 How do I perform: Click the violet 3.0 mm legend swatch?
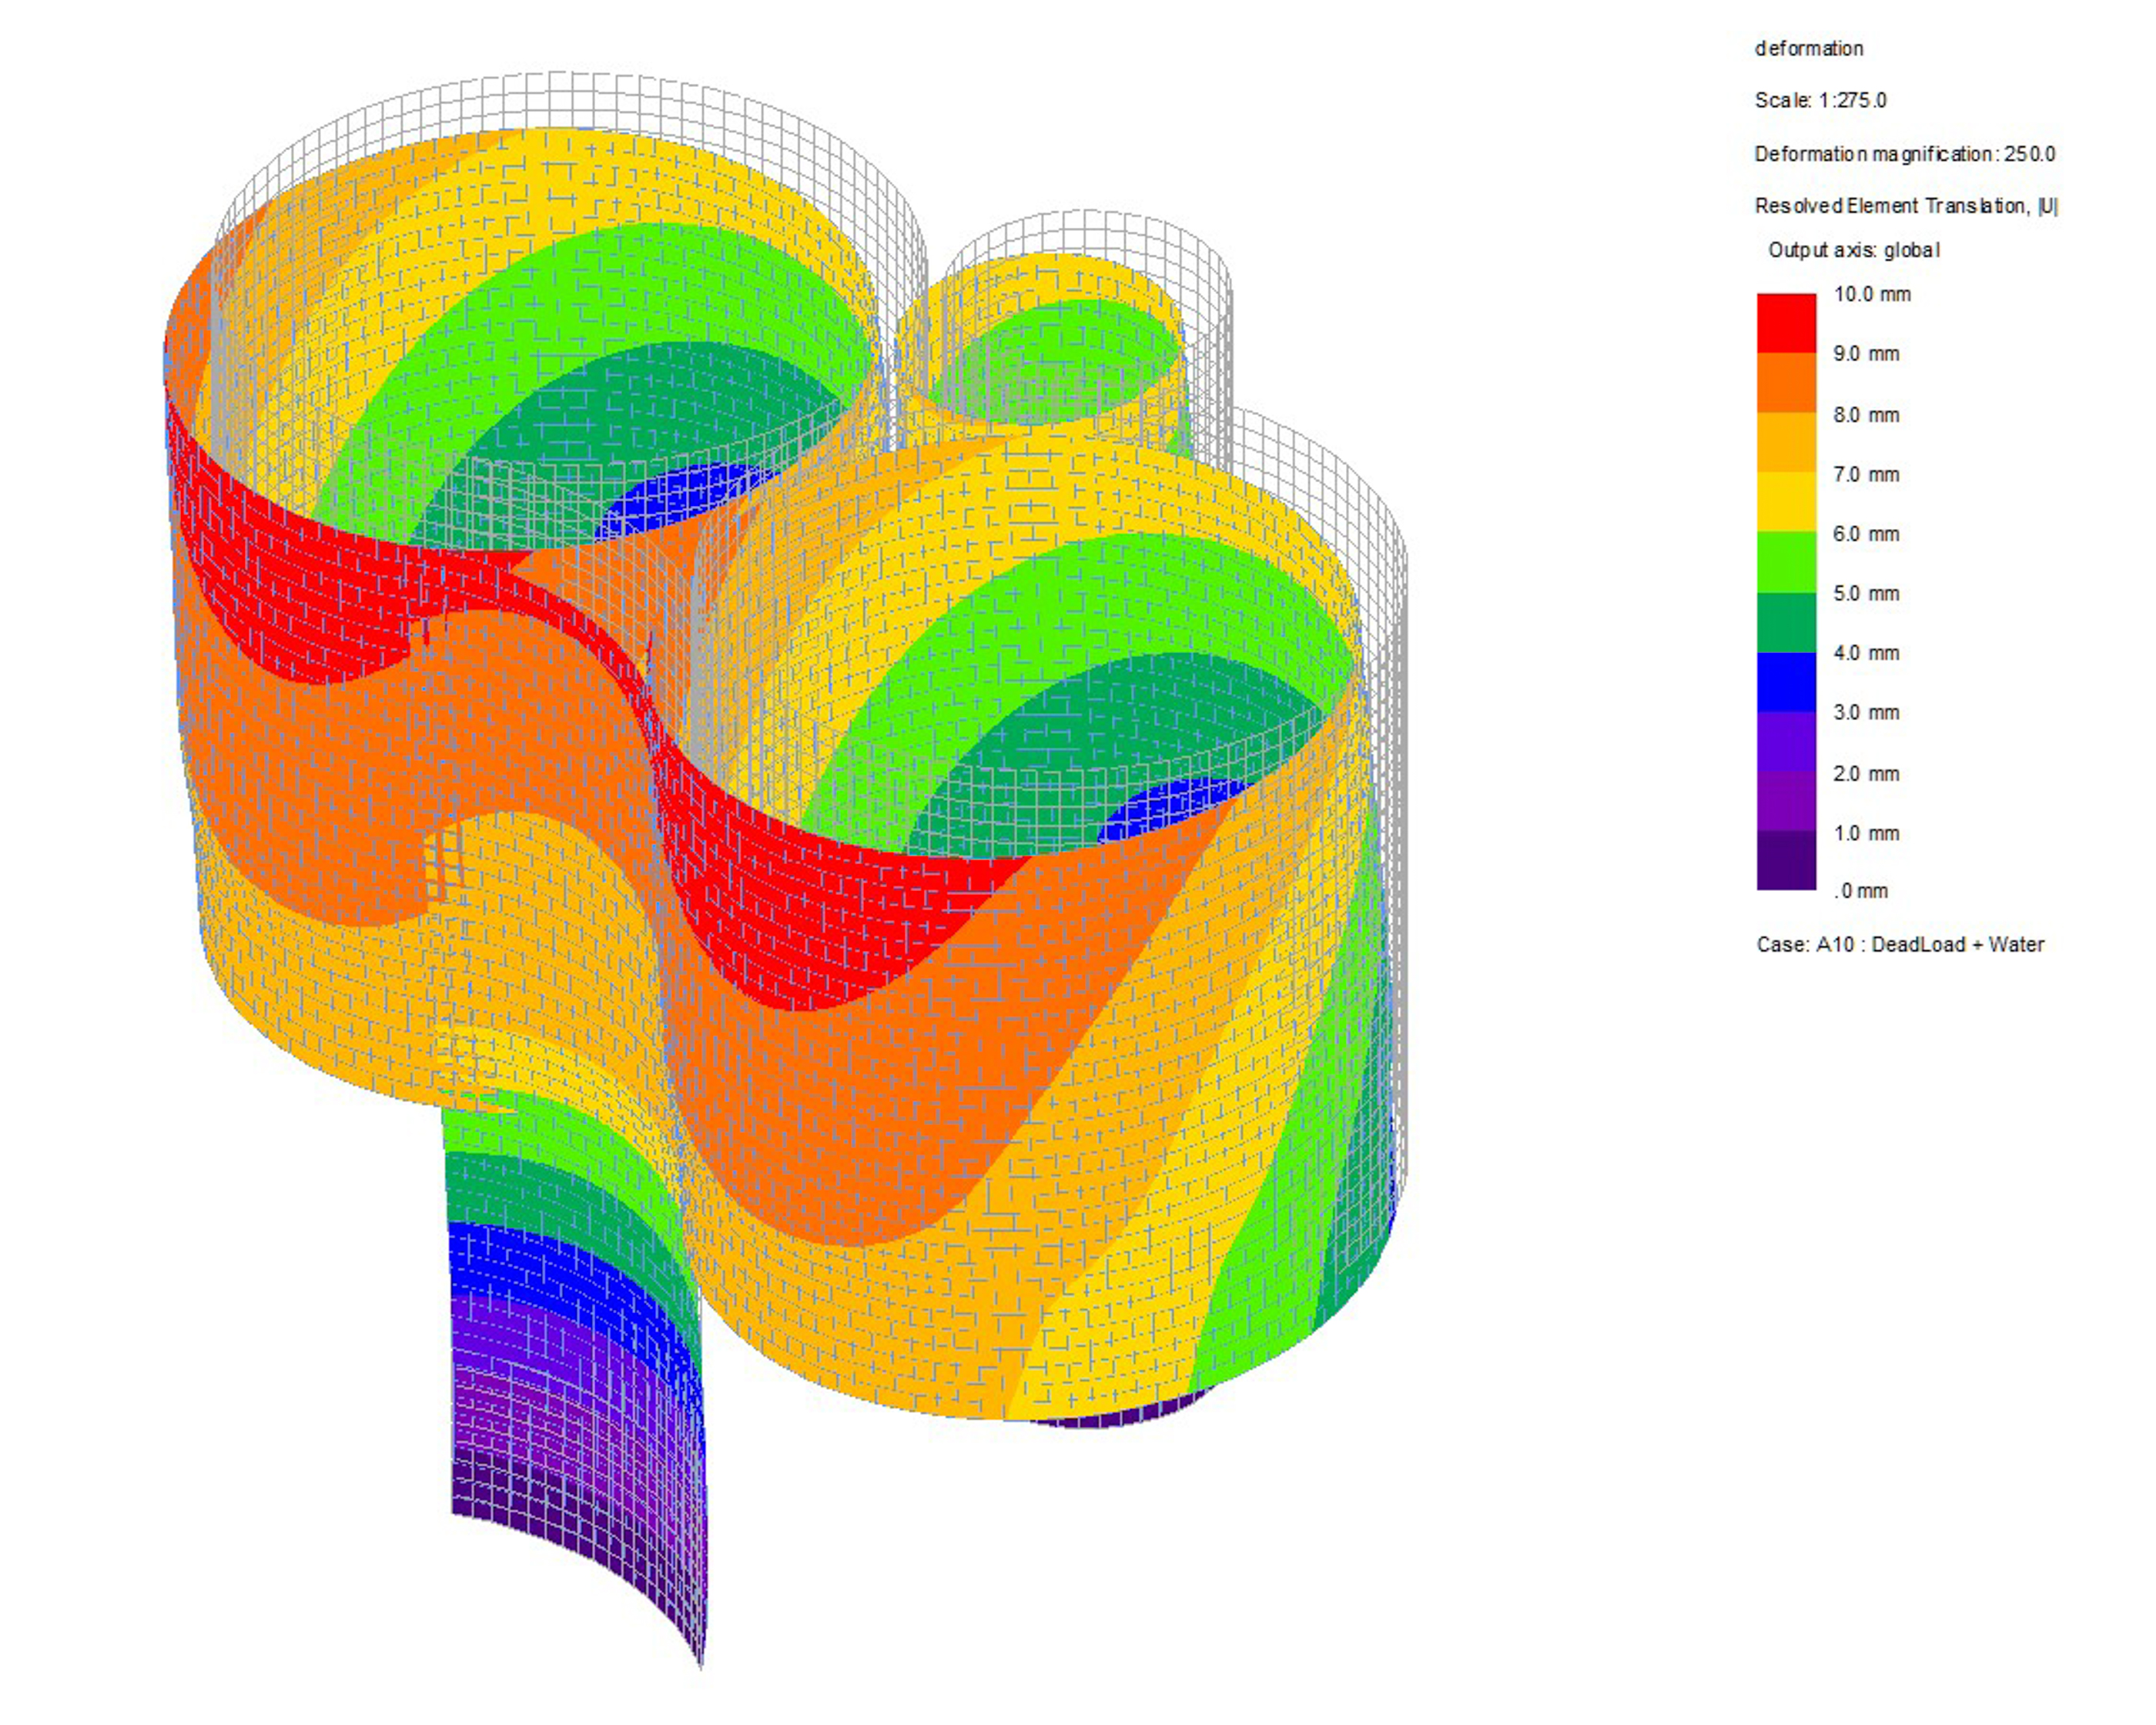1786,741
